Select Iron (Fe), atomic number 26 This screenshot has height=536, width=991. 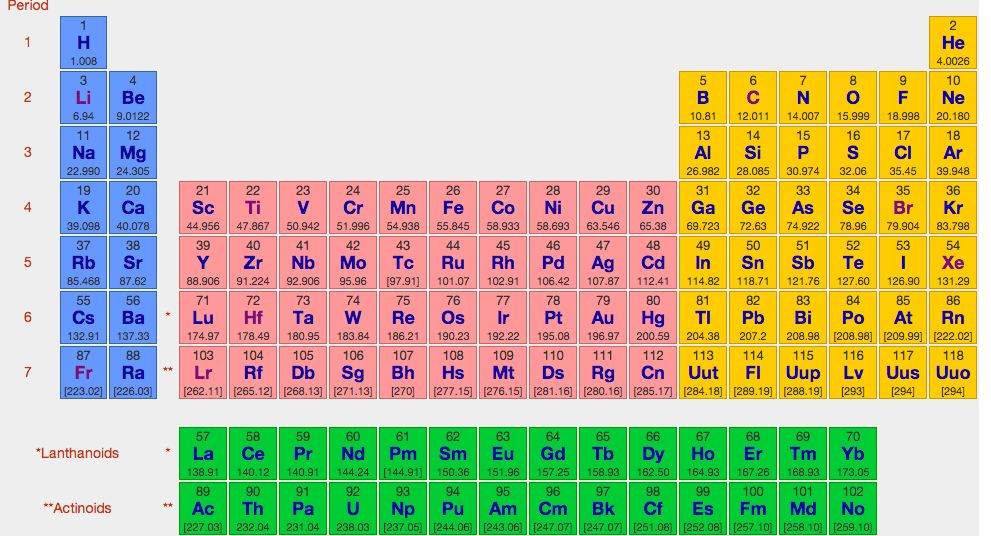click(x=453, y=208)
